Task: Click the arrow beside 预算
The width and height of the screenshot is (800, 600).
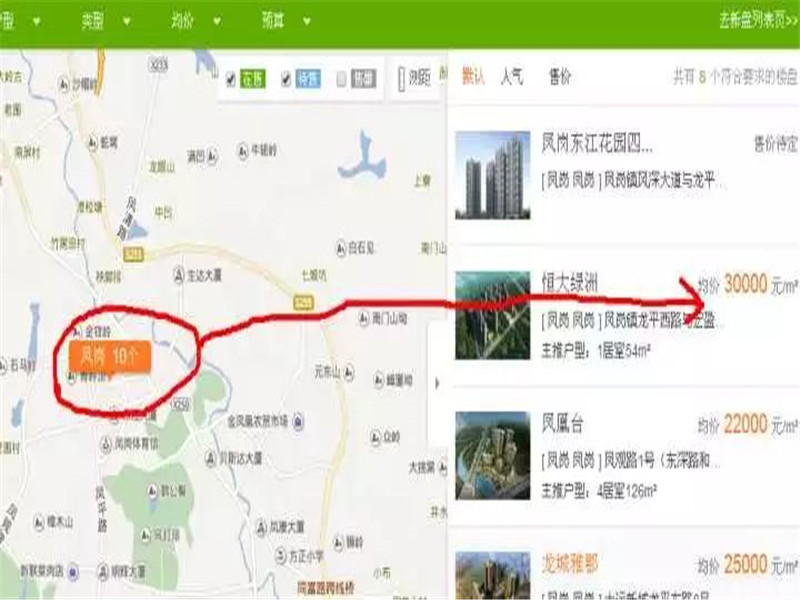Action: pos(307,21)
